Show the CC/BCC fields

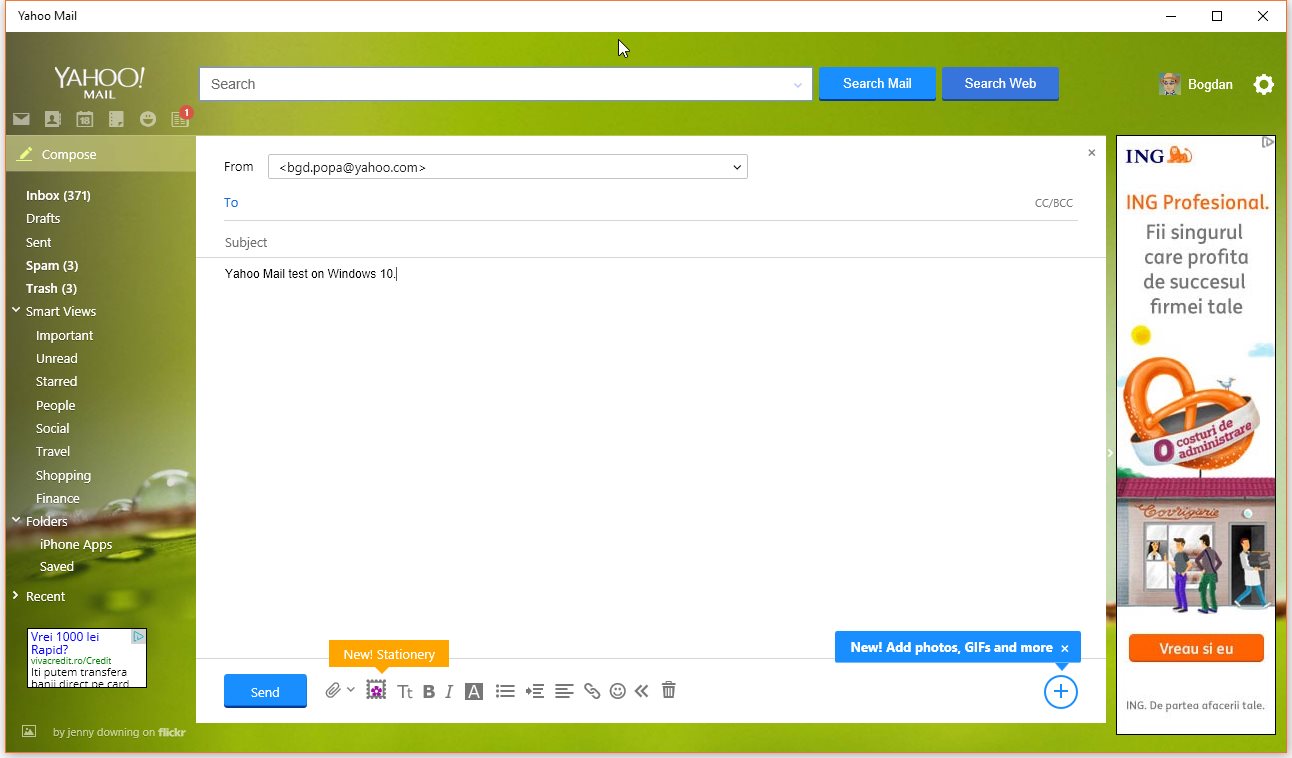1054,203
